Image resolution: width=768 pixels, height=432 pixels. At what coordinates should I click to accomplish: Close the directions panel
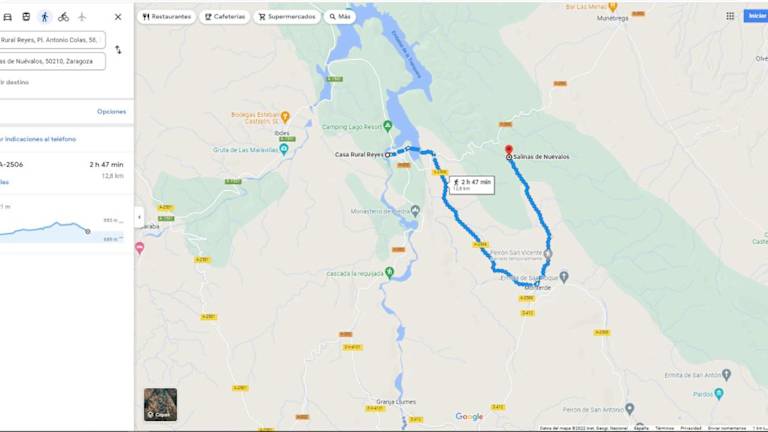(x=118, y=17)
